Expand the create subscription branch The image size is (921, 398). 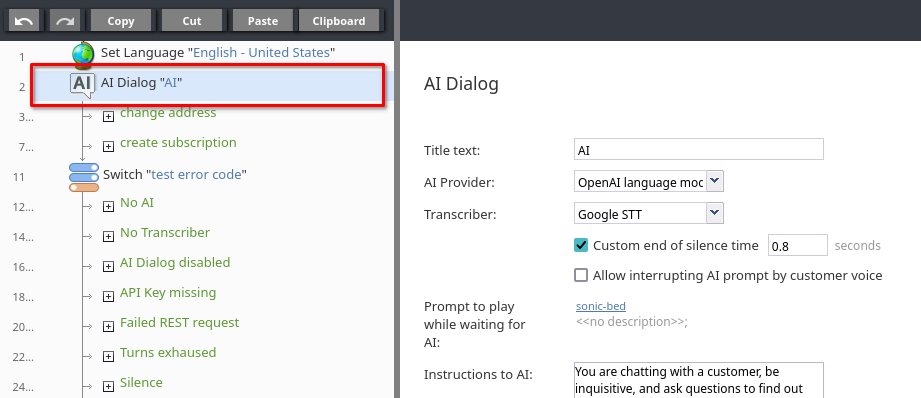pyautogui.click(x=108, y=146)
